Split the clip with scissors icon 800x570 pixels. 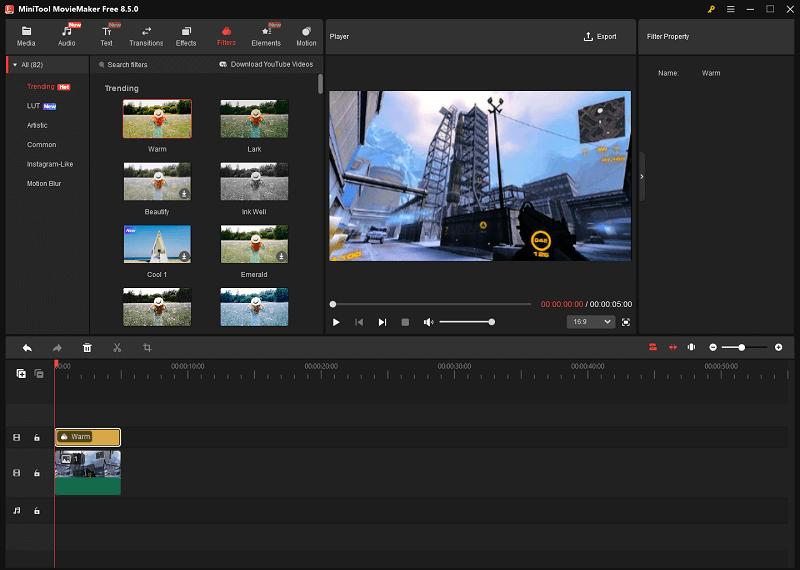click(117, 348)
